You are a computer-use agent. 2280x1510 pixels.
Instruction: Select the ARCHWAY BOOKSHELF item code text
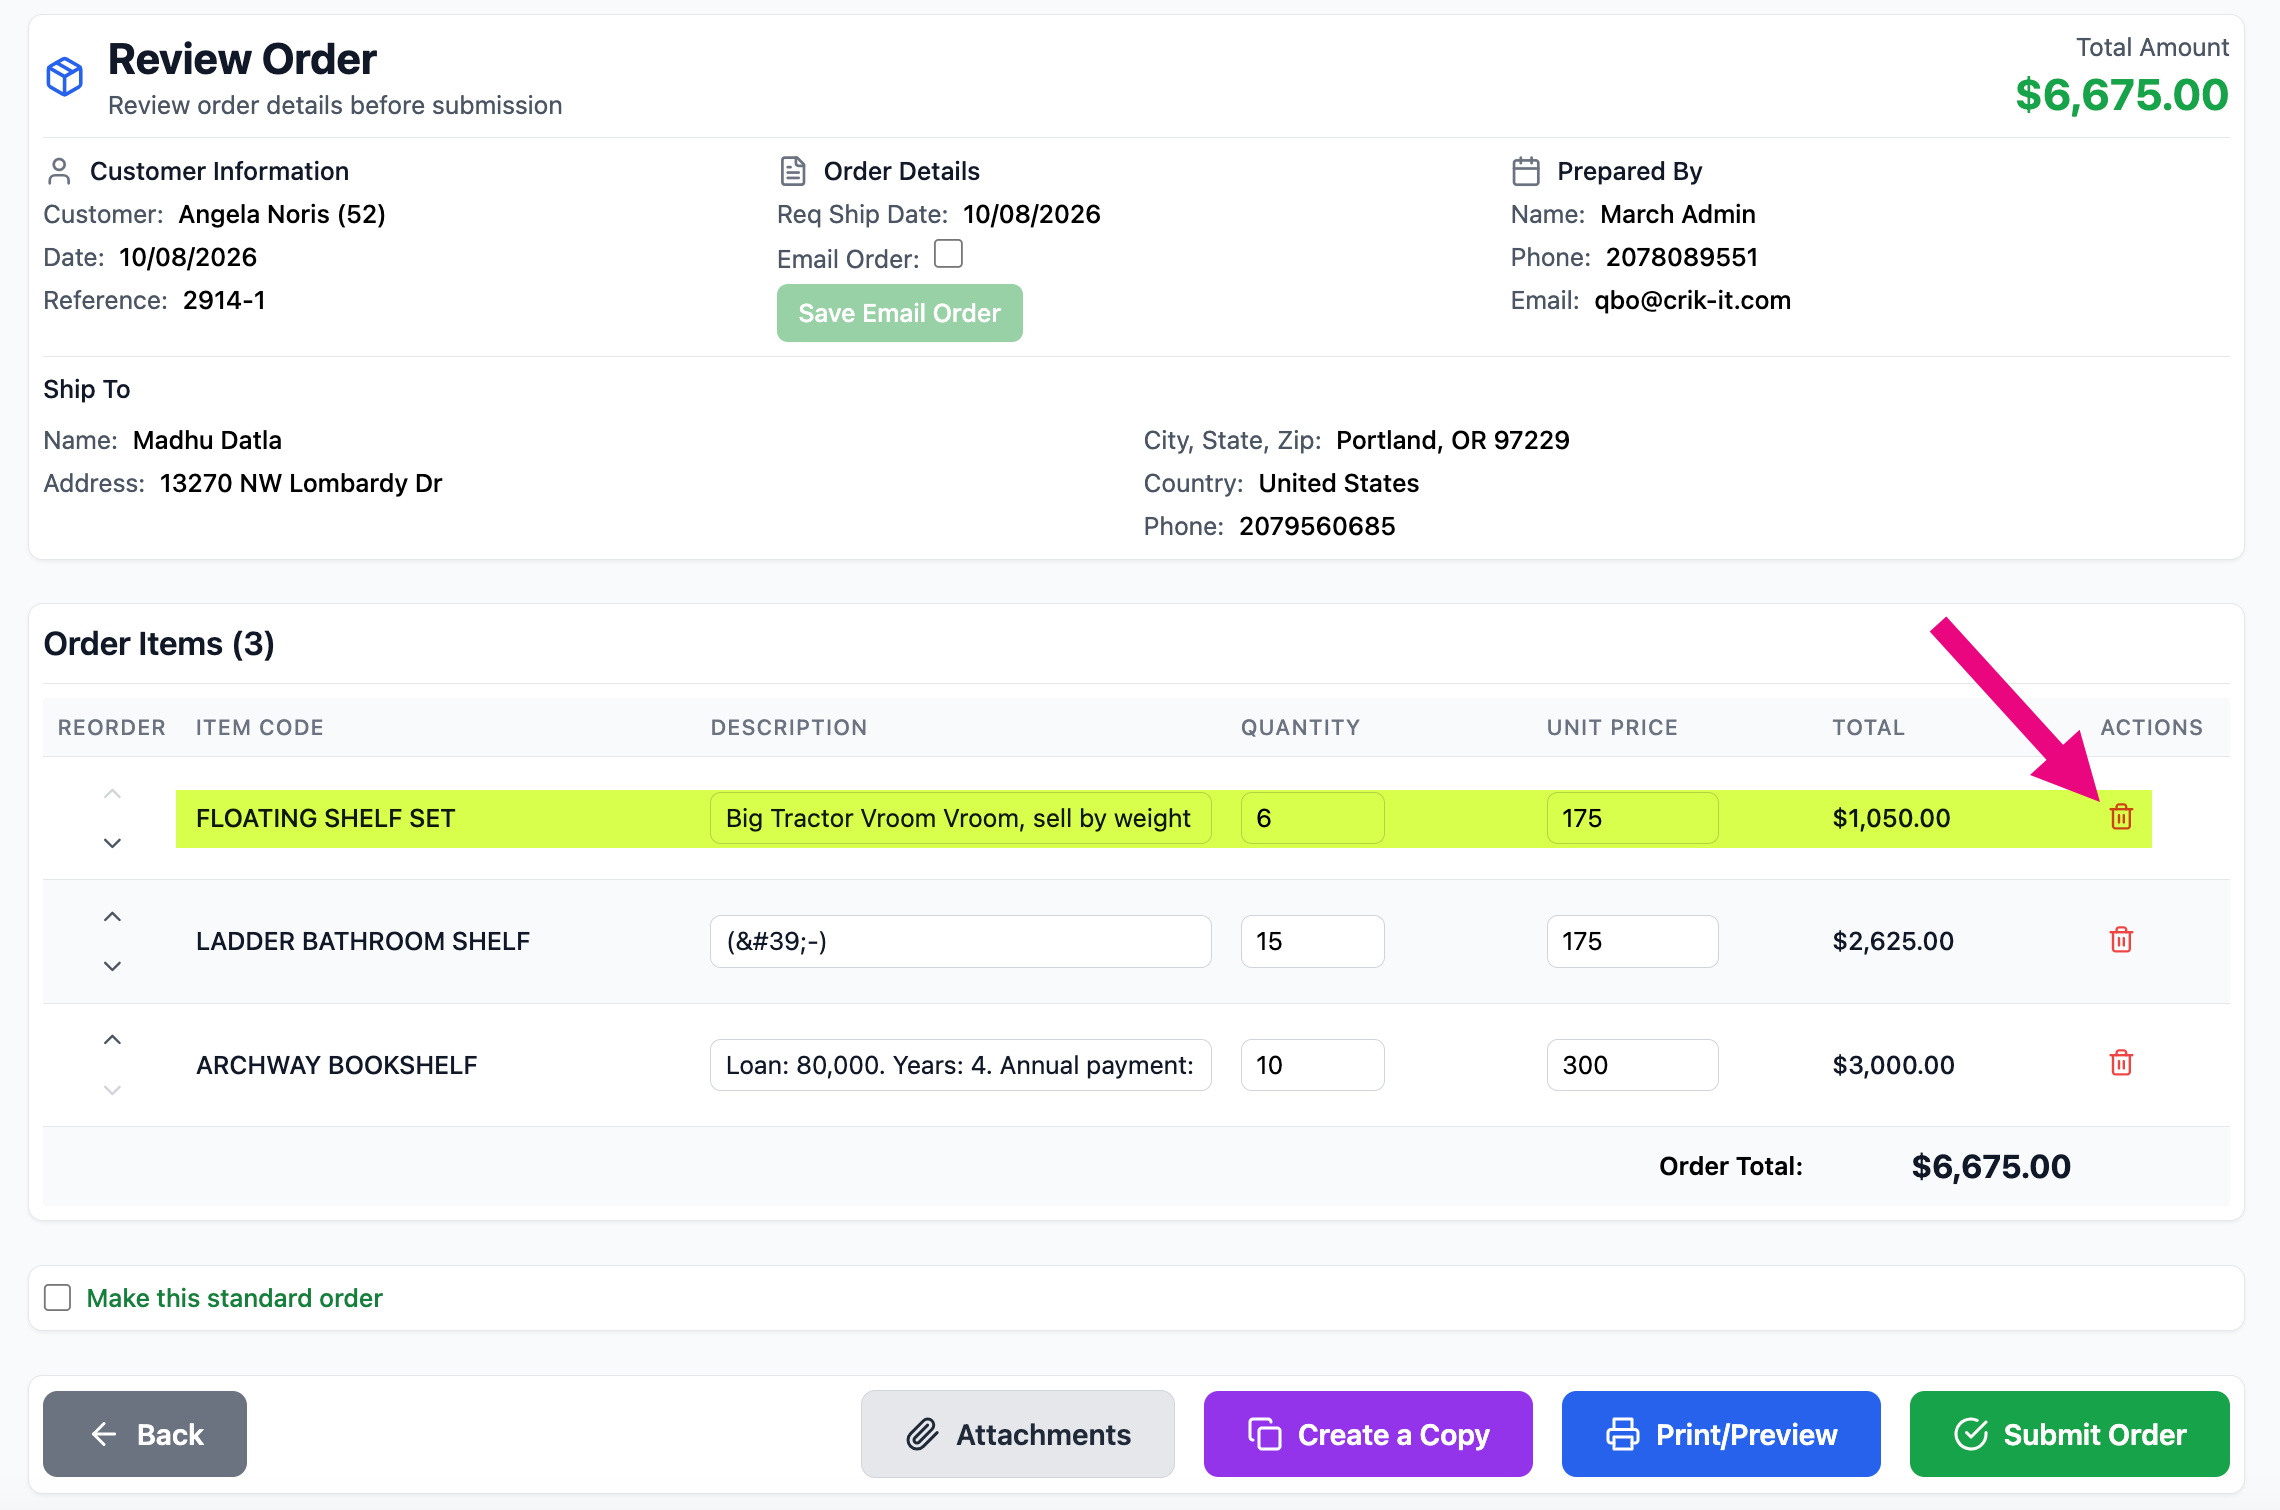[x=336, y=1065]
